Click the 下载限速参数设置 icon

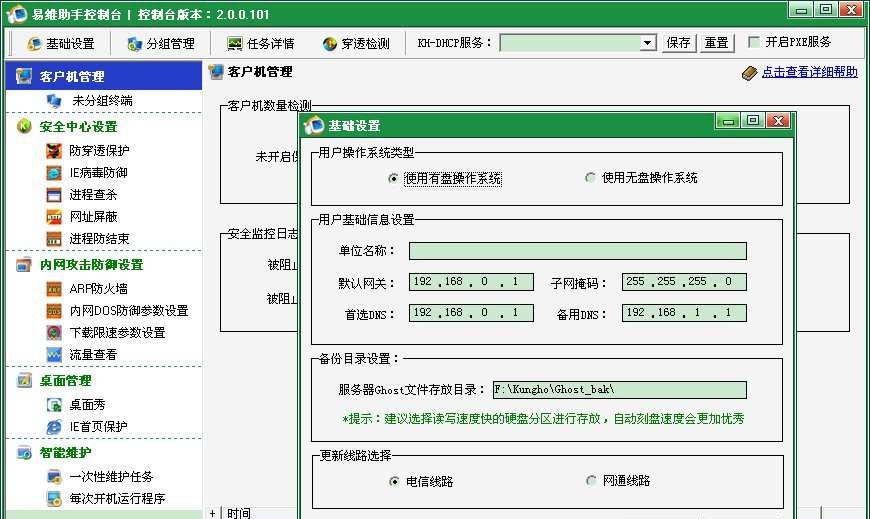[54, 332]
